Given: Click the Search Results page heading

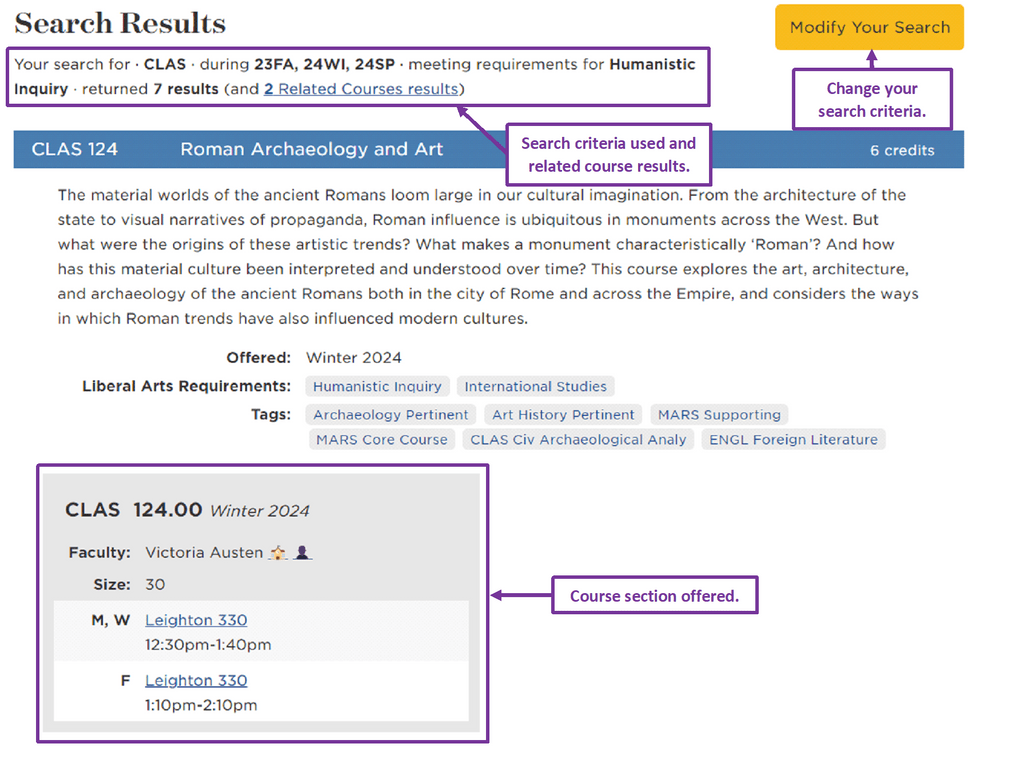Looking at the screenshot, I should click(x=120, y=23).
